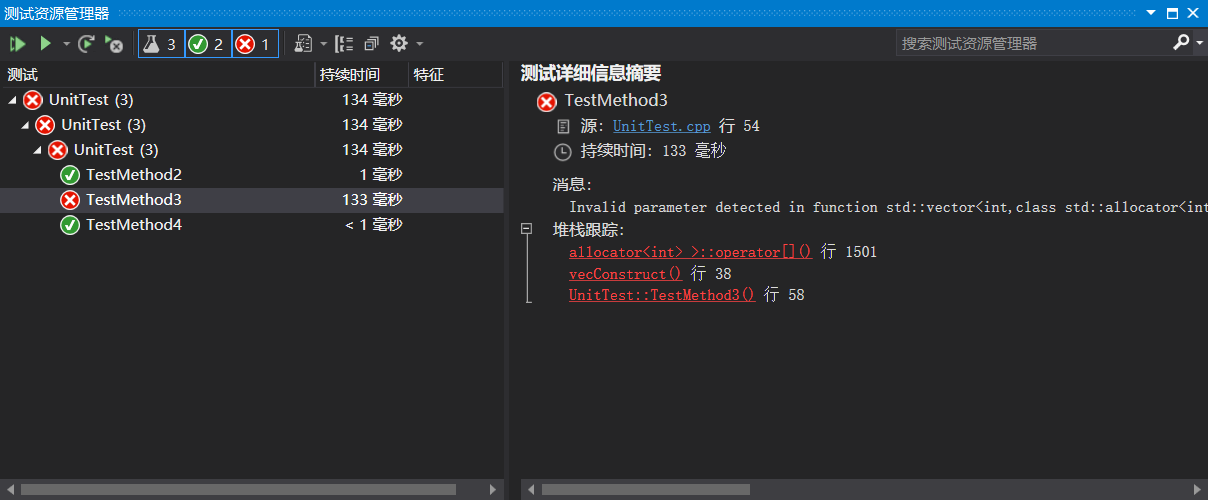Collapse the 堆栈跟踪 section with minus box
The width and height of the screenshot is (1208, 500).
point(527,229)
